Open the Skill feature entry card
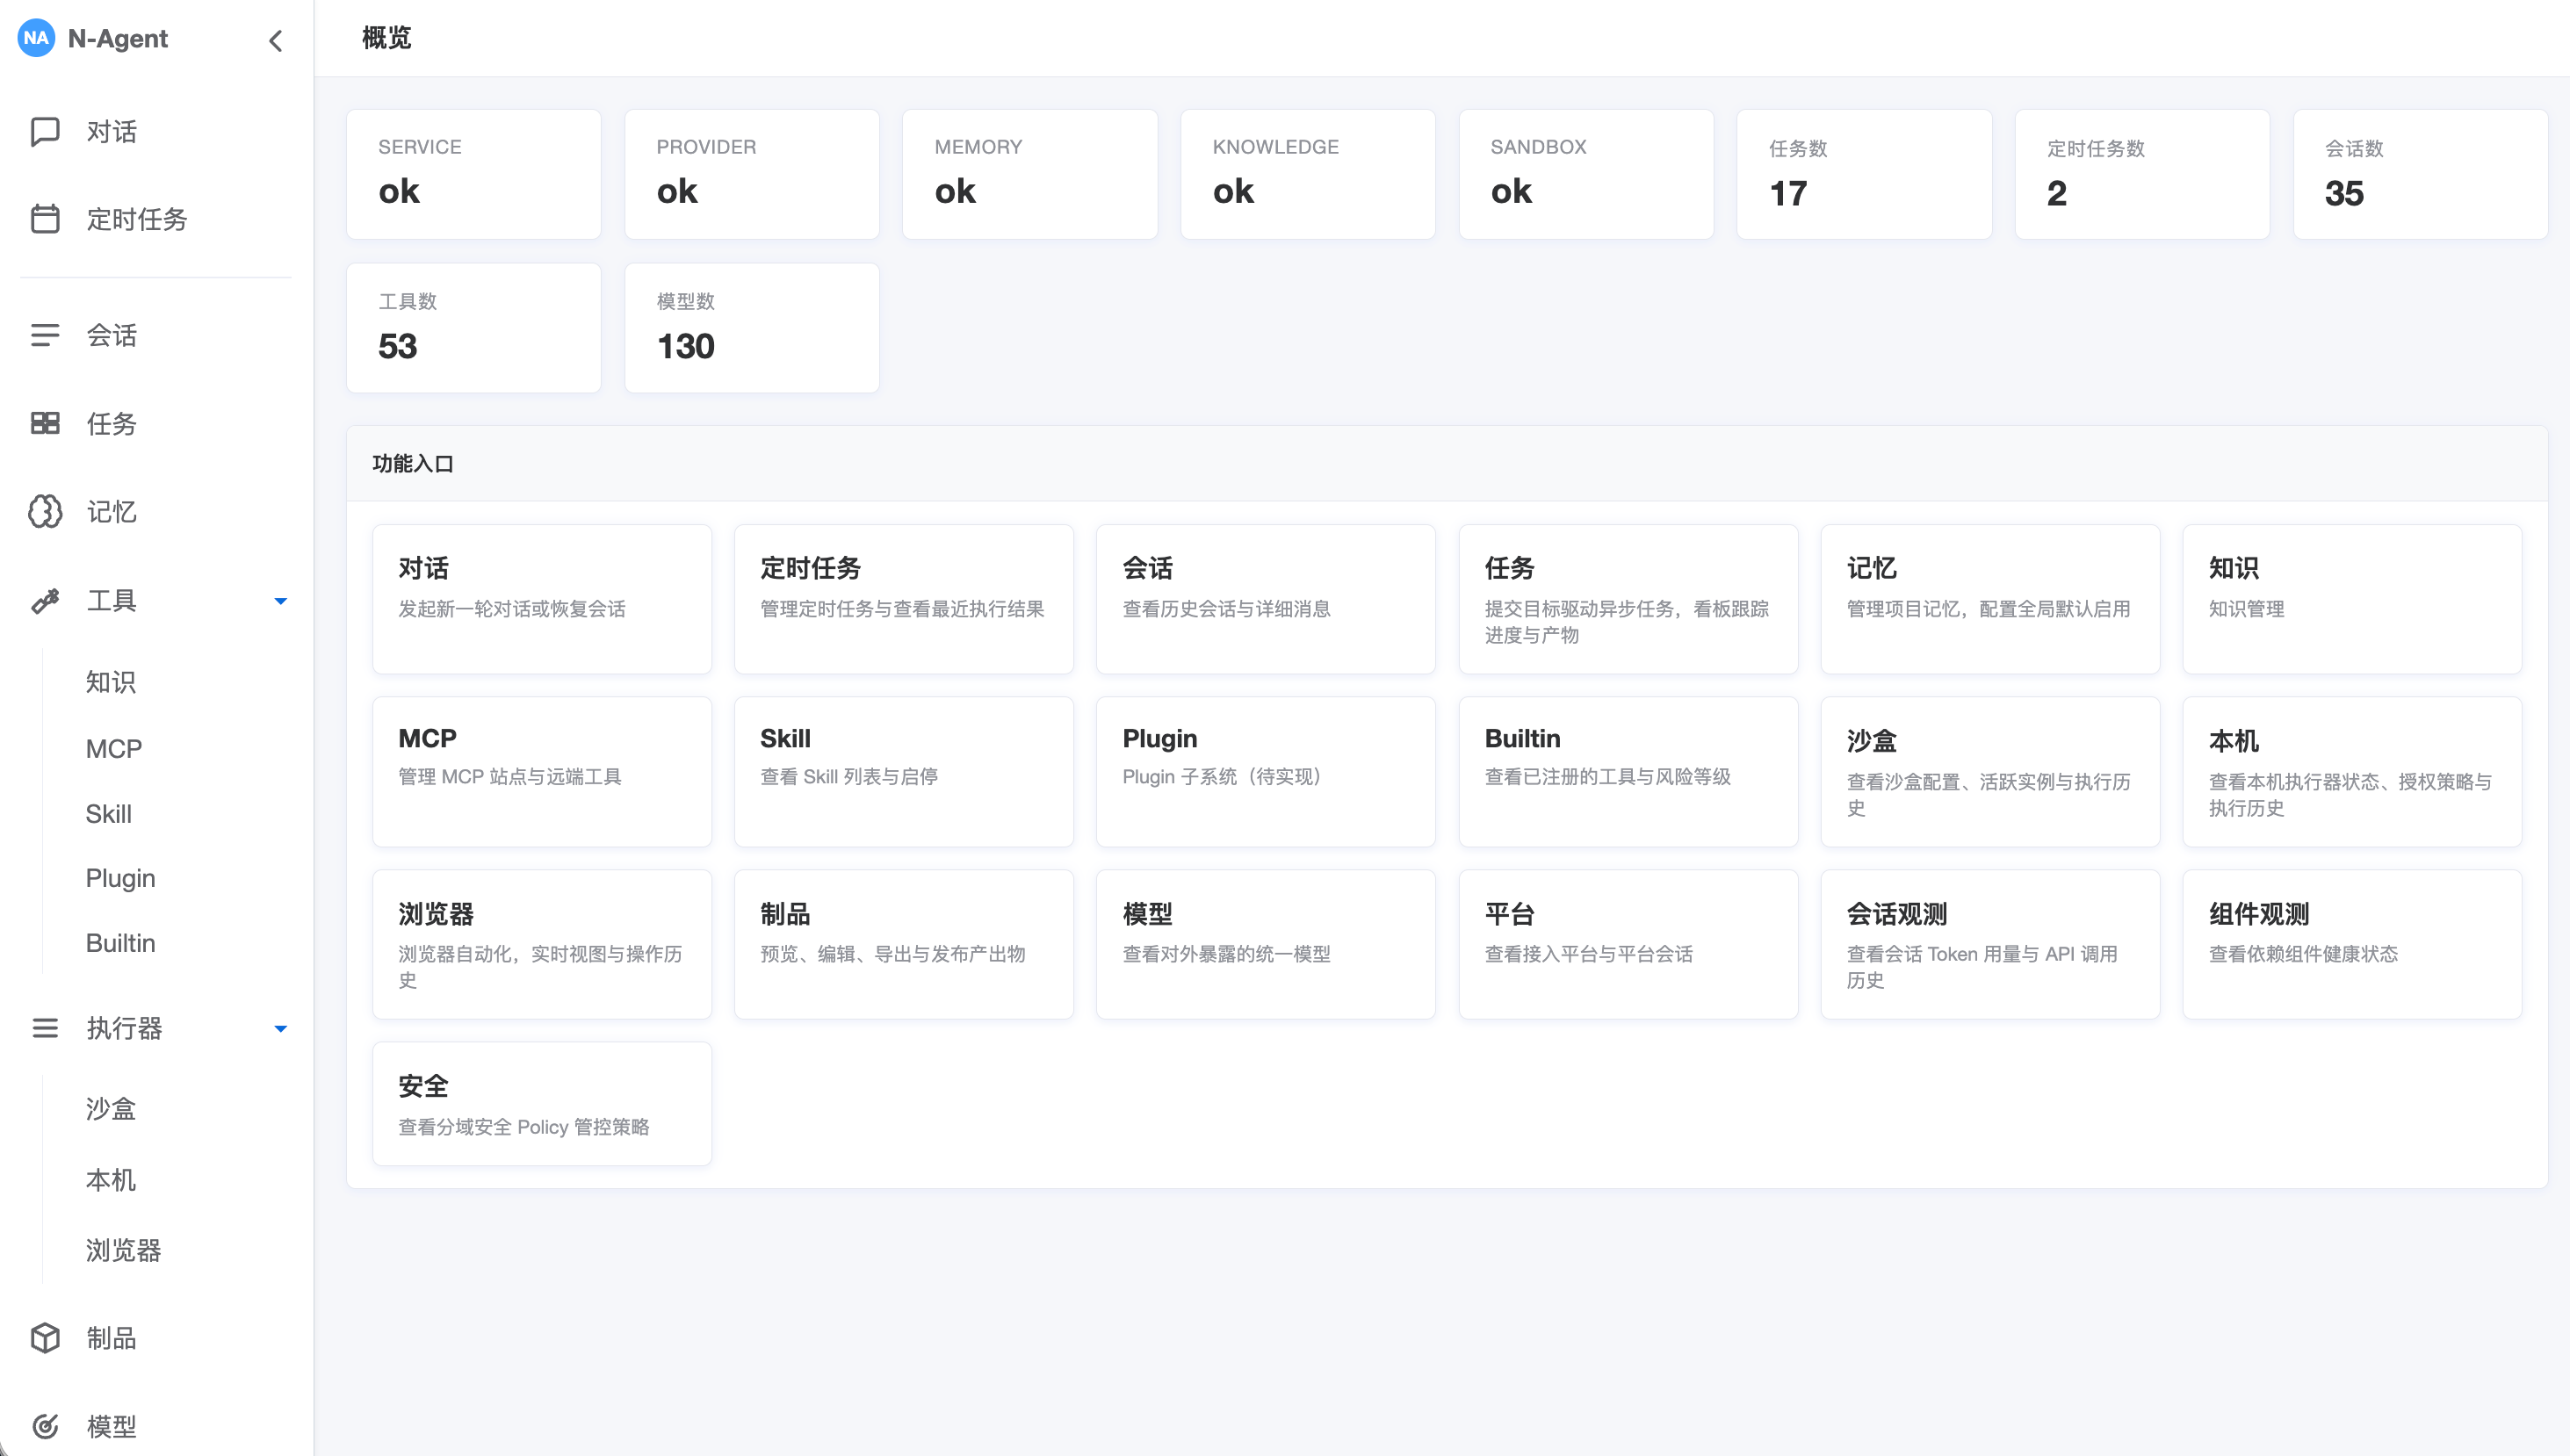Image resolution: width=2570 pixels, height=1456 pixels. coord(904,772)
